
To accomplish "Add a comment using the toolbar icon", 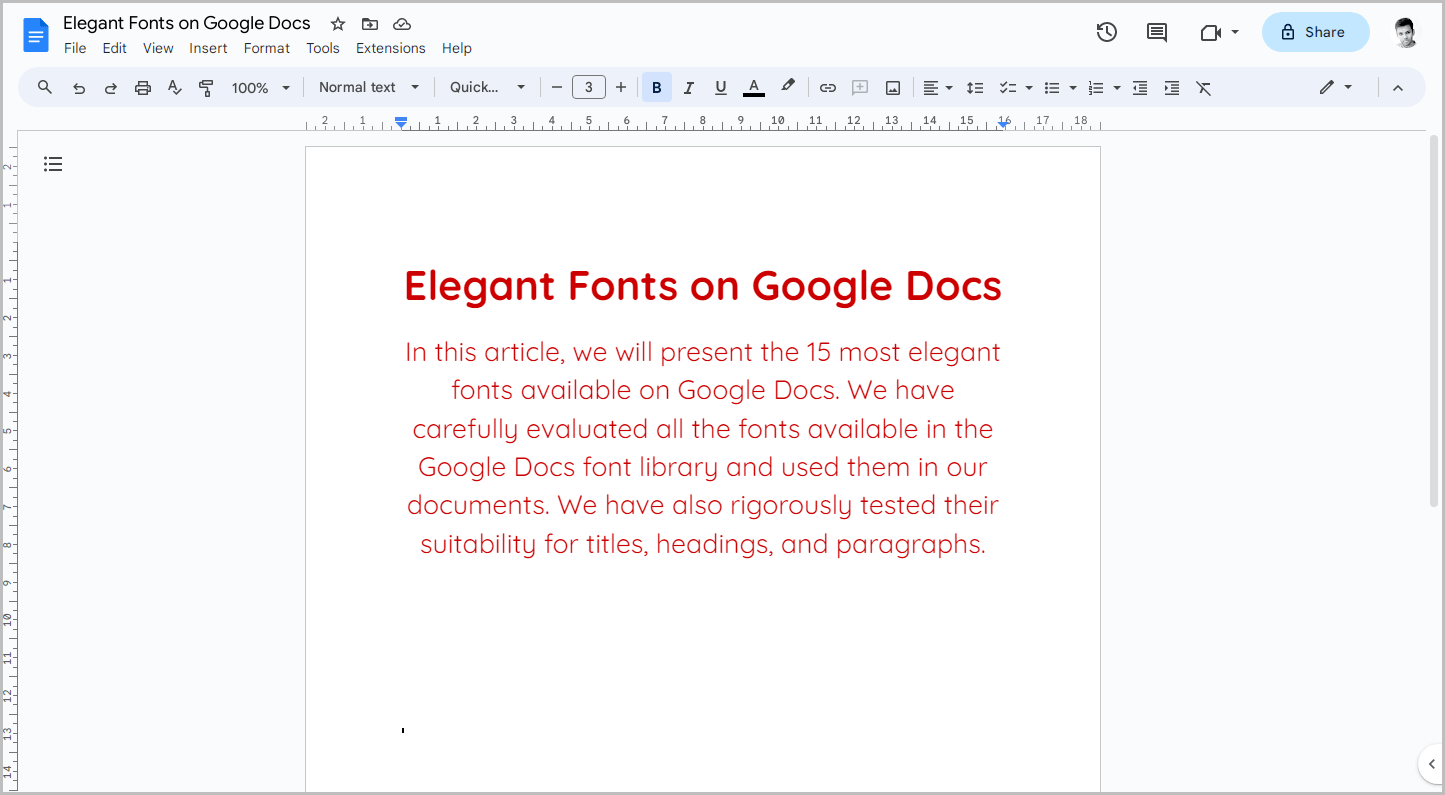I will tap(859, 87).
